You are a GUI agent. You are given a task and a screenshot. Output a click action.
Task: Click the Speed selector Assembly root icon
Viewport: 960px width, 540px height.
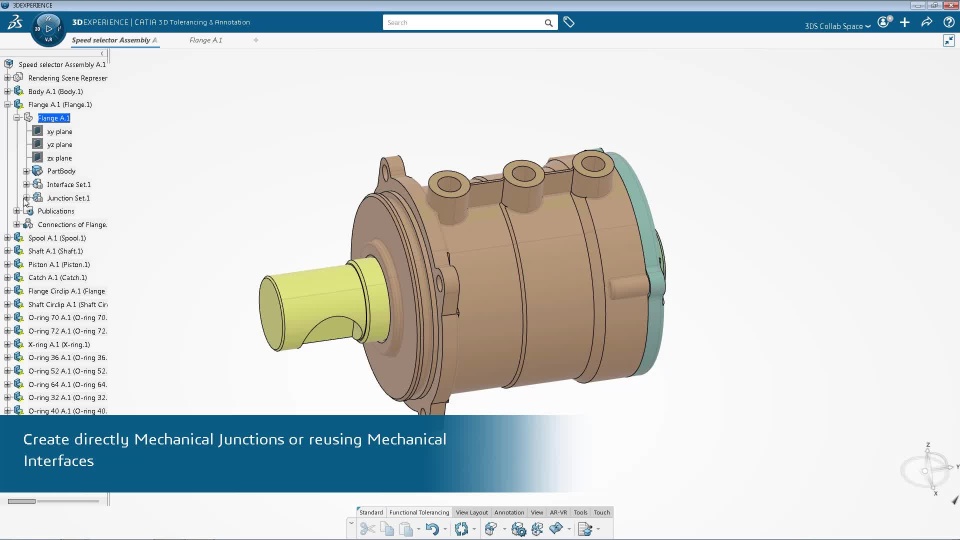tap(9, 64)
